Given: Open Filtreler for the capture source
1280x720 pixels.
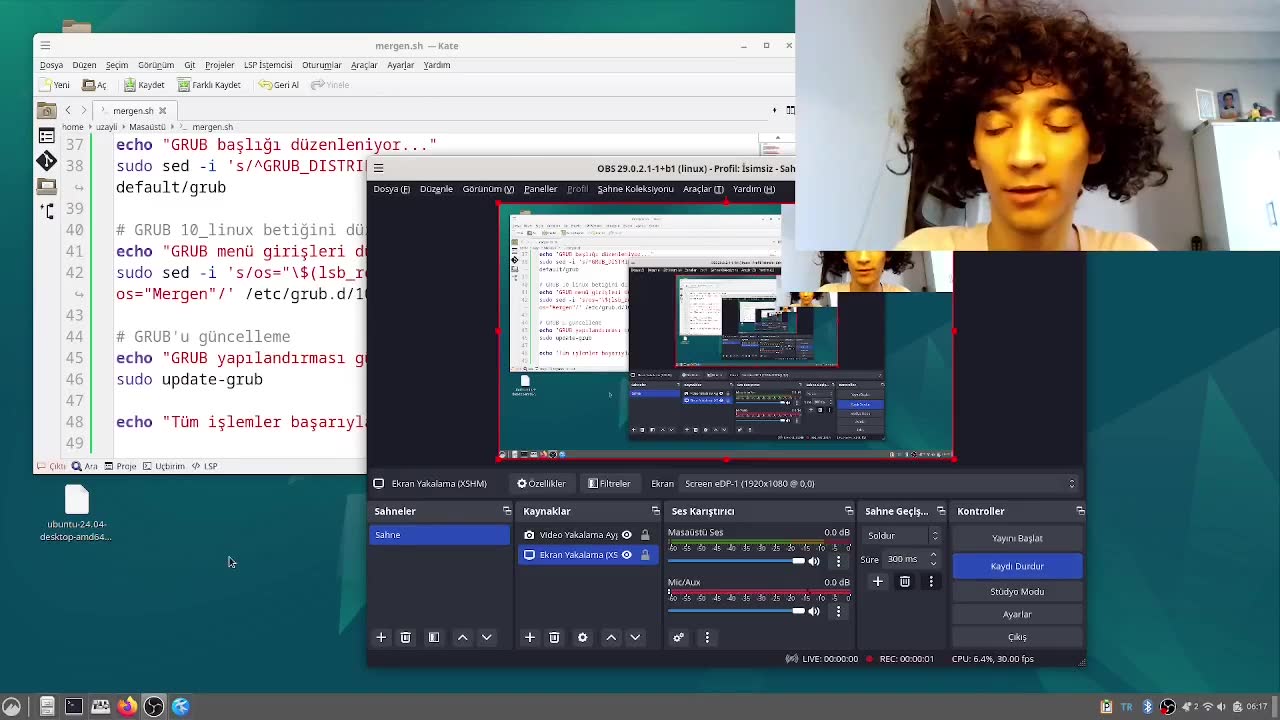Looking at the screenshot, I should (x=609, y=483).
